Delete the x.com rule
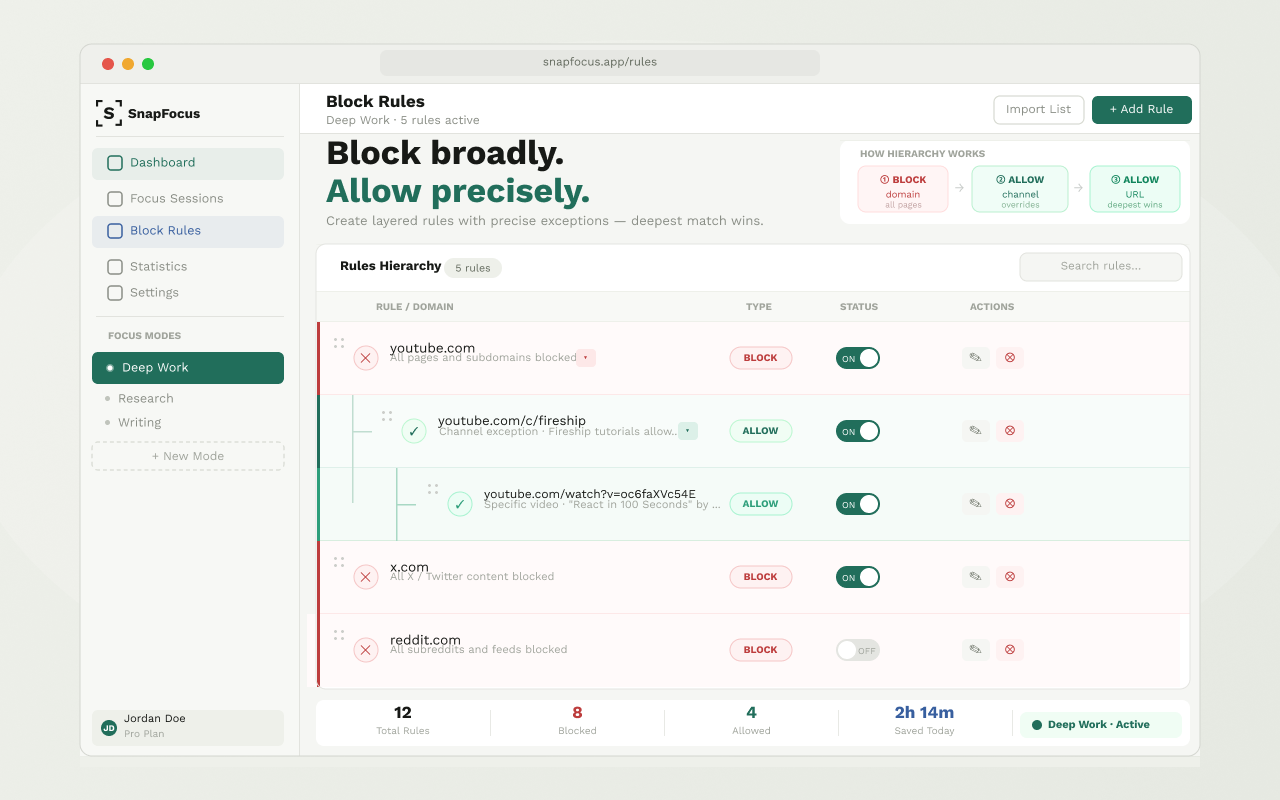Screen dimensions: 1280x800 coord(1010,577)
